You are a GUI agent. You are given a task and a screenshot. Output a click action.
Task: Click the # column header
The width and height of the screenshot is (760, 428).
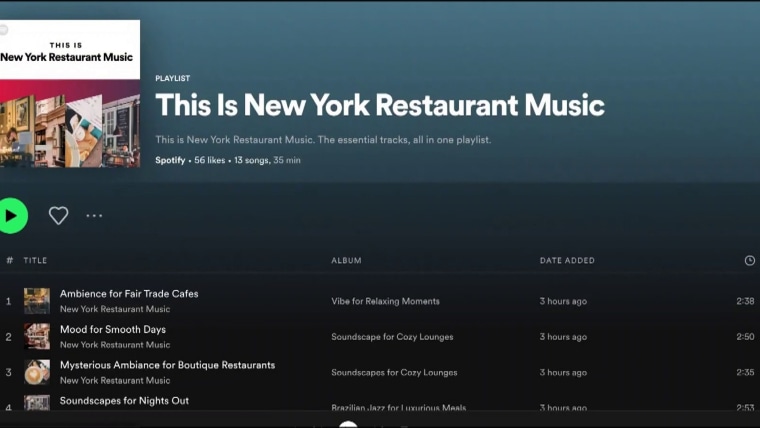point(9,261)
